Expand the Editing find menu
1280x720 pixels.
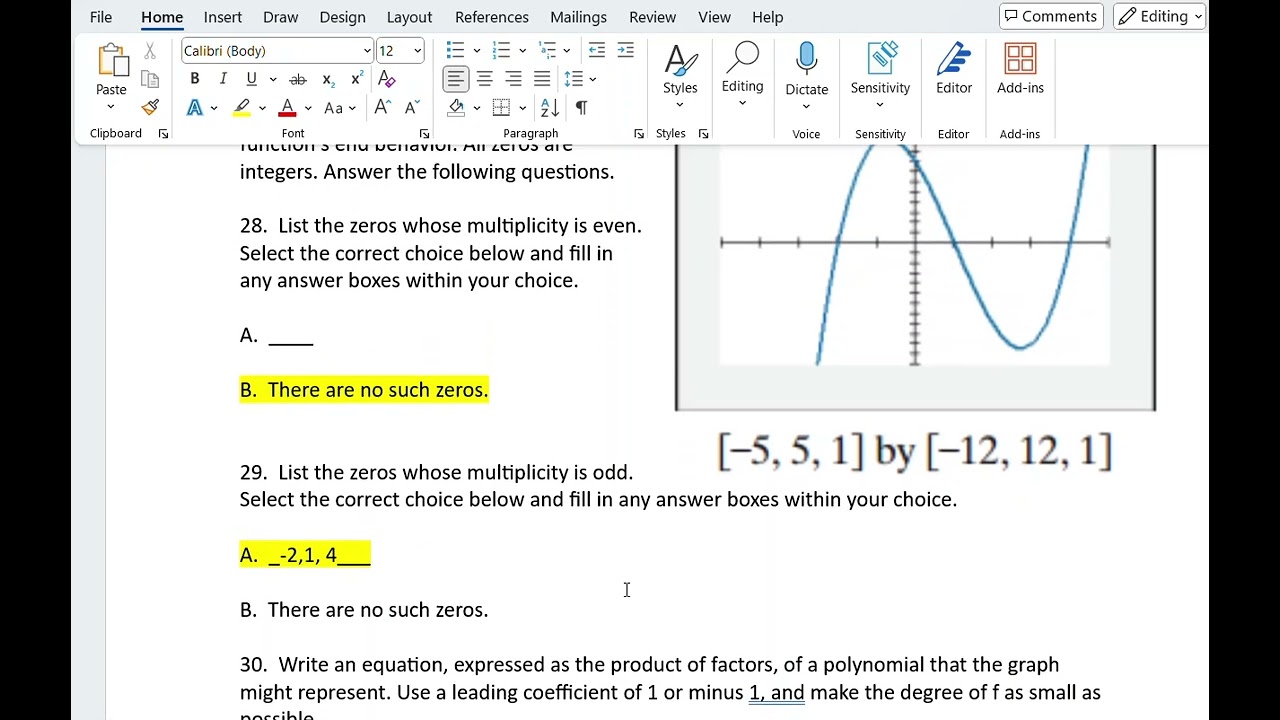[743, 72]
